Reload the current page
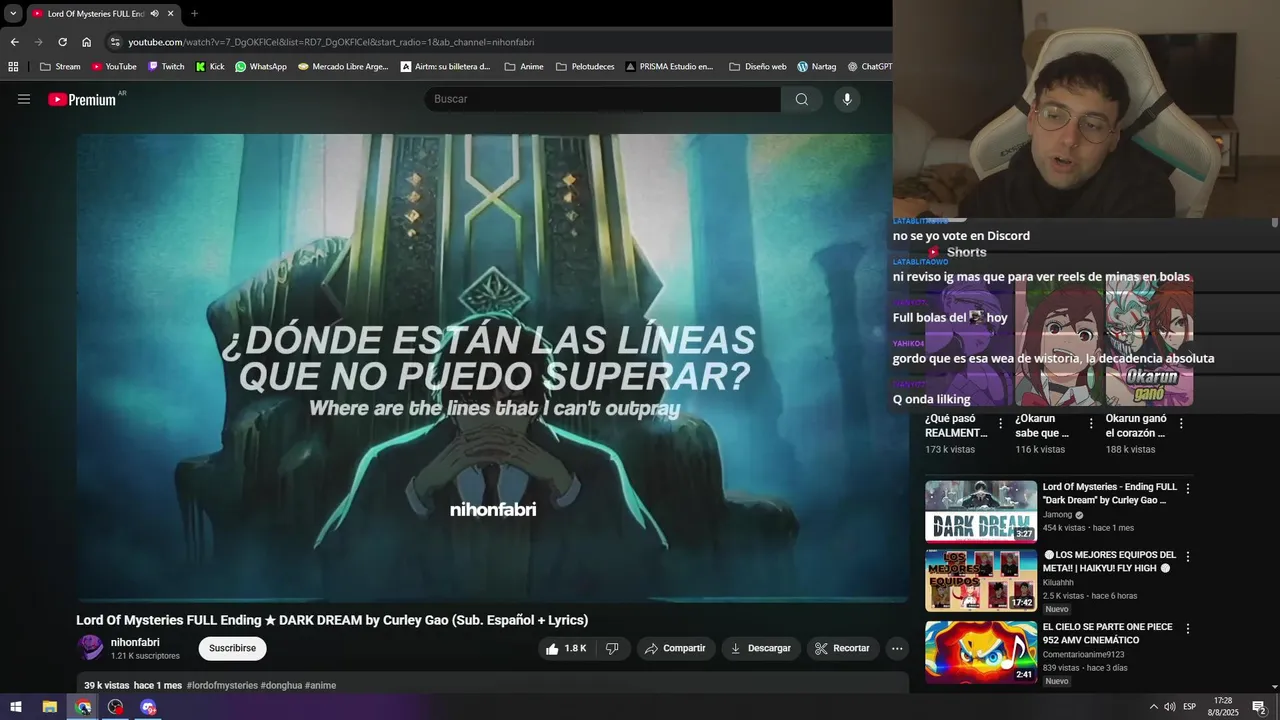Image resolution: width=1280 pixels, height=720 pixels. coord(62,42)
